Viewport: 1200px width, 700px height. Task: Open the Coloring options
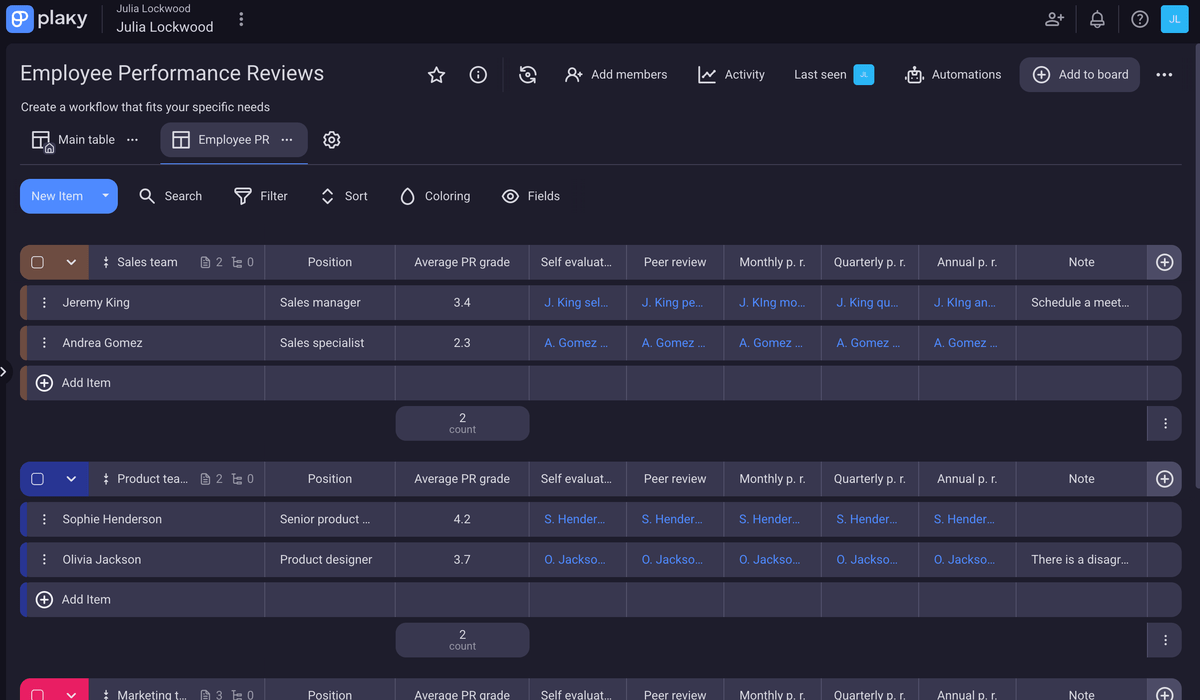[x=435, y=196]
